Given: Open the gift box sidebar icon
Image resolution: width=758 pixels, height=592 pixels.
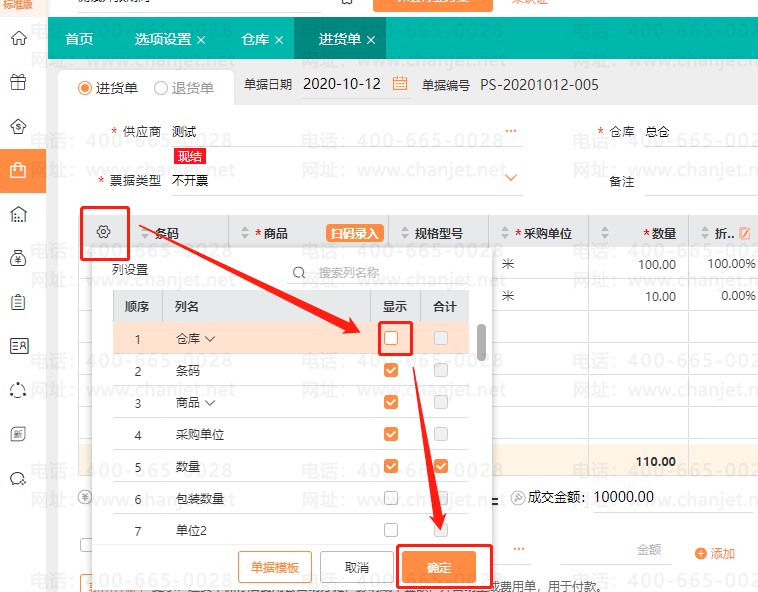Looking at the screenshot, I should [18, 82].
